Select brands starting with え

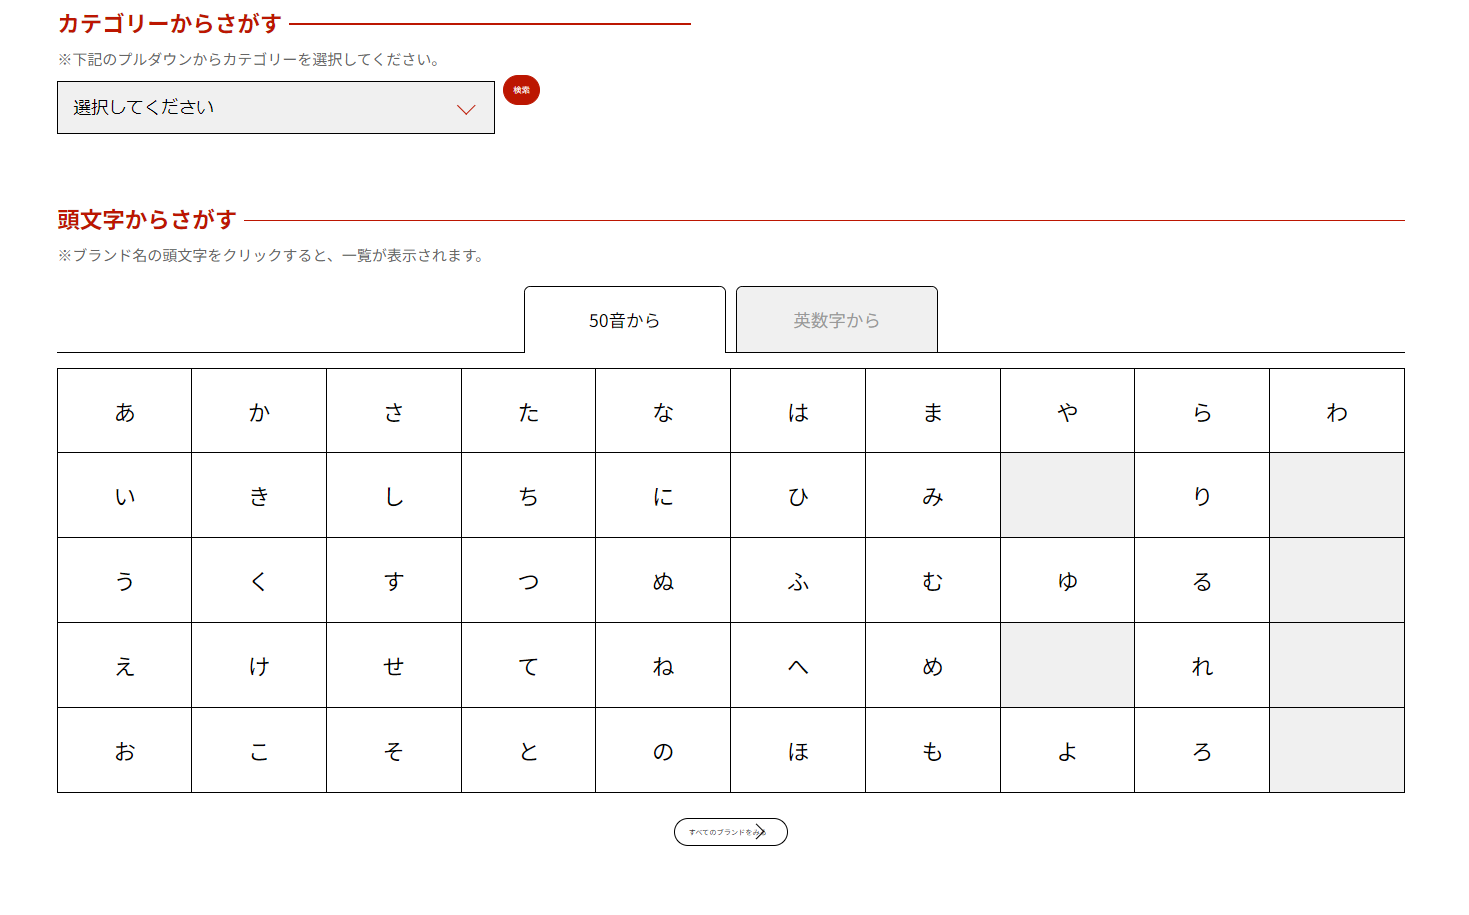coord(125,666)
